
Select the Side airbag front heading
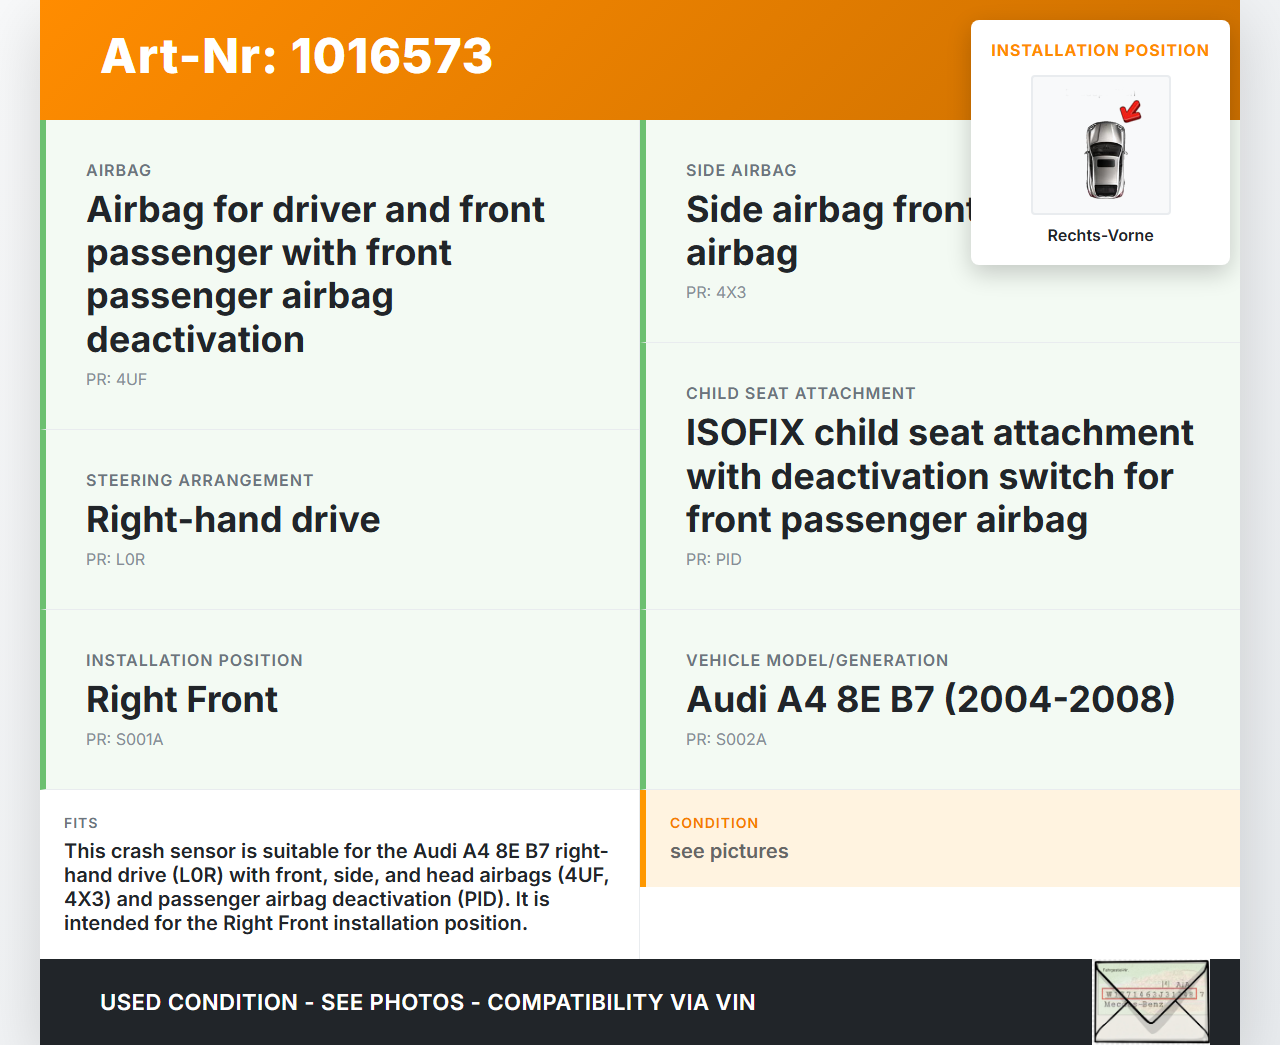click(828, 231)
